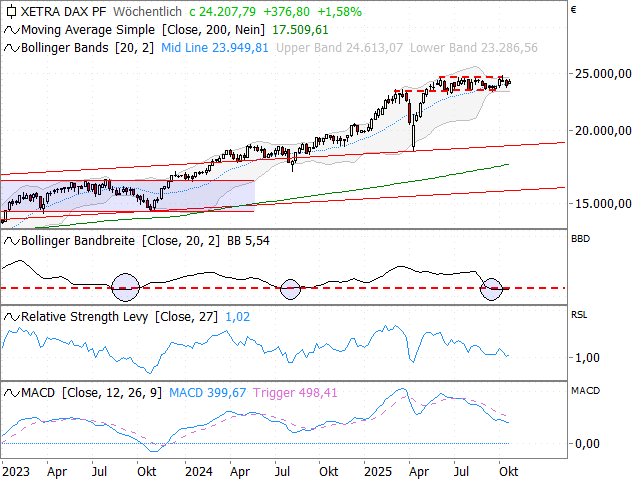Screen dimensions: 640x480
Task: Click the MACD indicator panel icon
Action: coord(11,391)
